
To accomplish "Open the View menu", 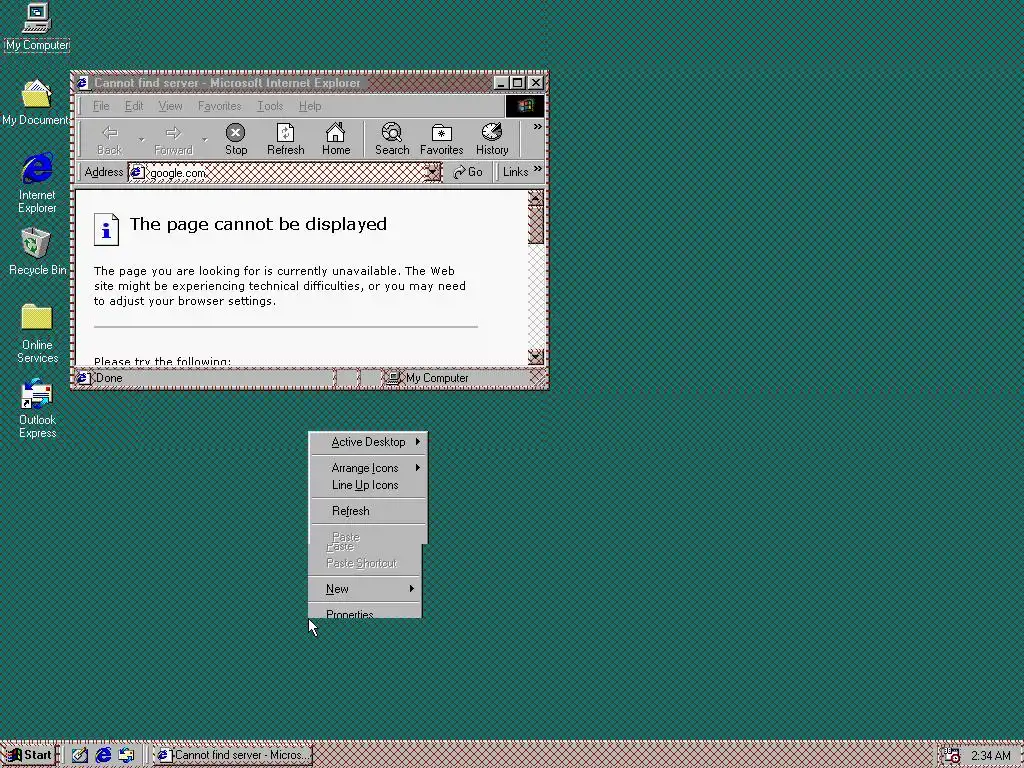I will point(170,106).
